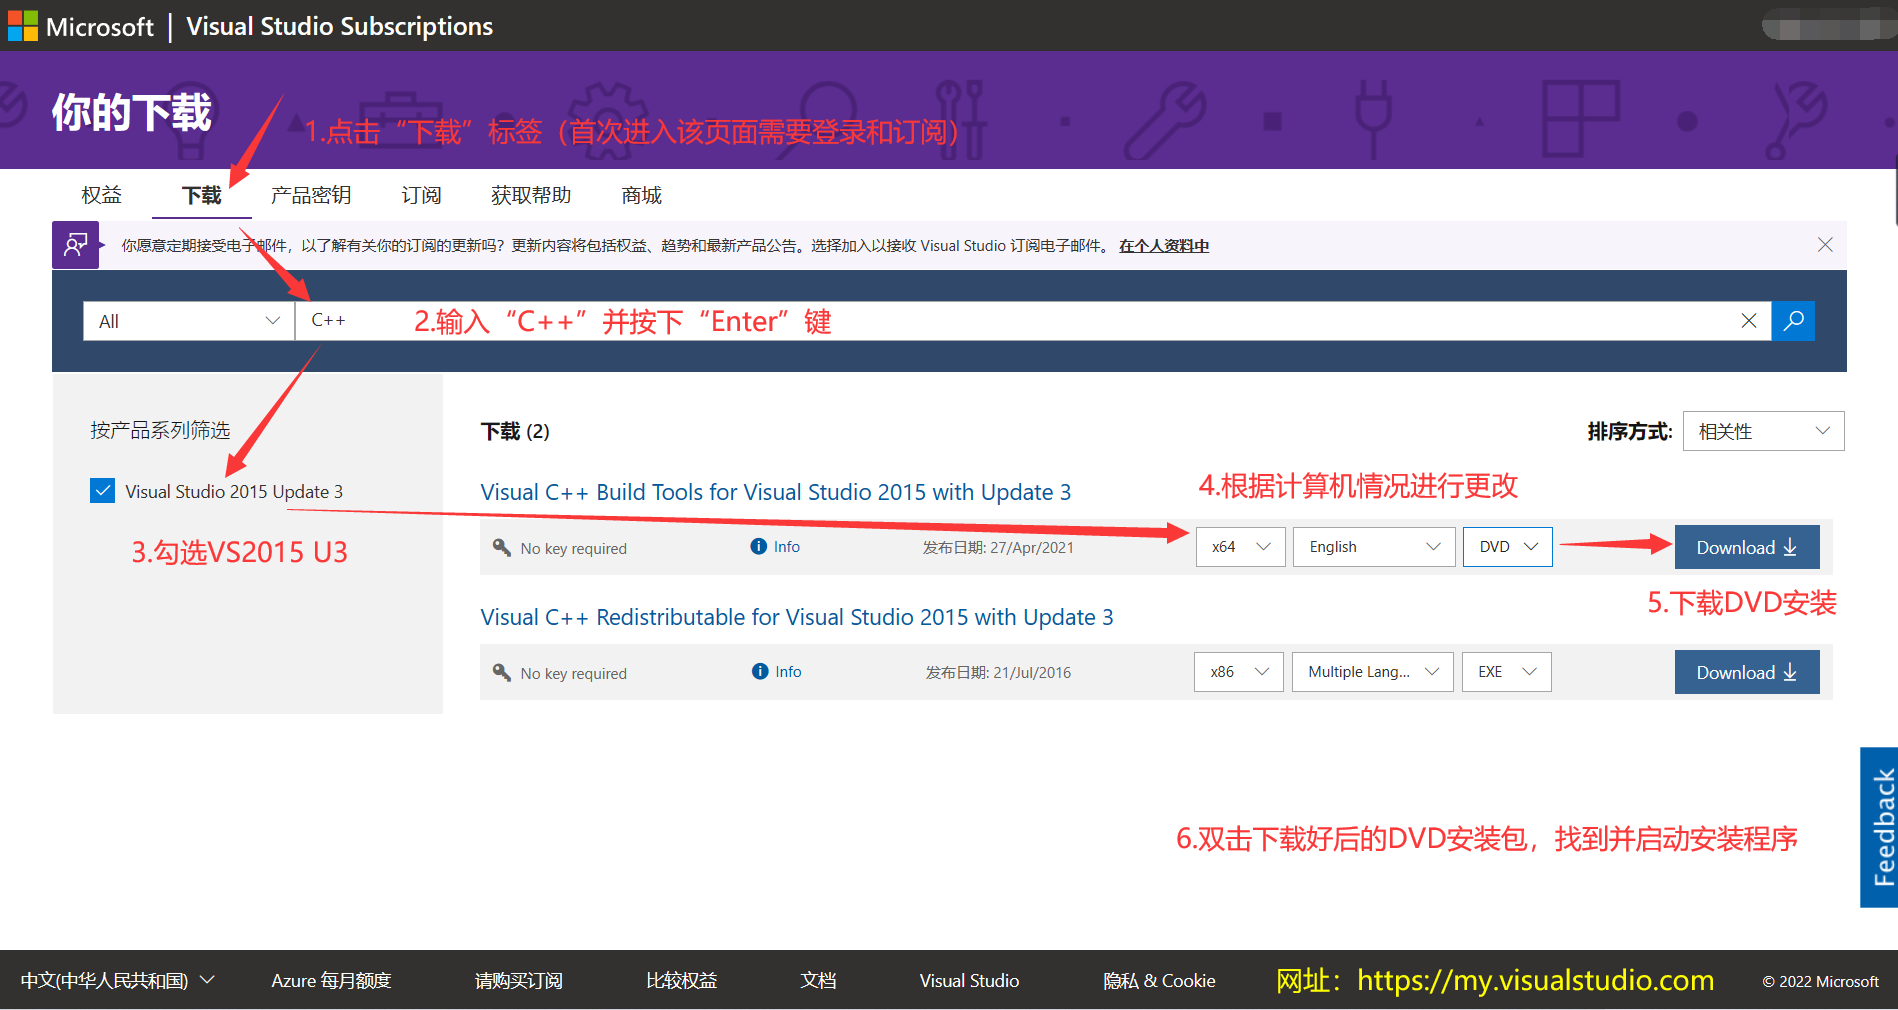This screenshot has height=1010, width=1898.
Task: Switch to the 权益 tab
Action: point(101,195)
